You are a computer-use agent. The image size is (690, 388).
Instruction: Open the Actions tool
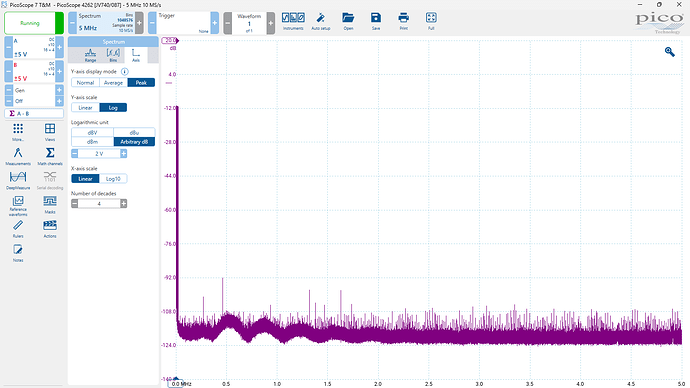[50, 229]
